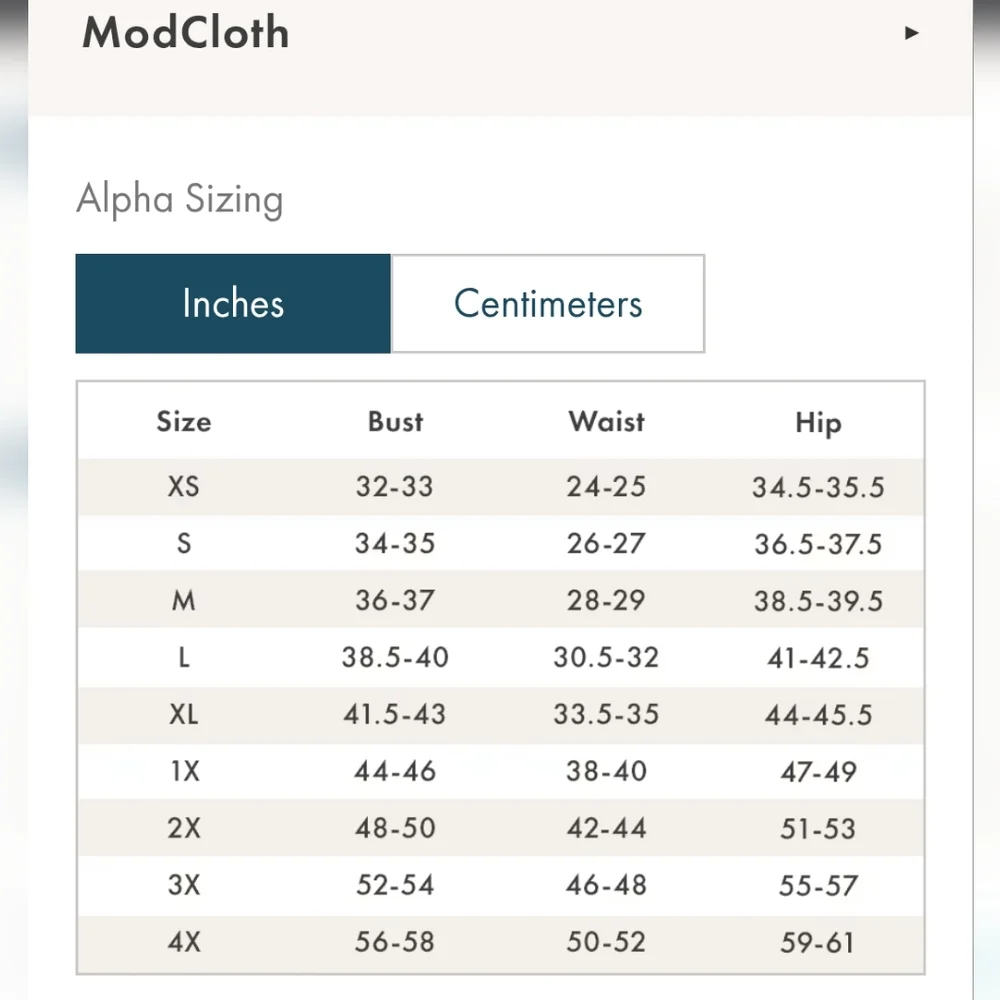Switch to the Inches tab

(233, 304)
